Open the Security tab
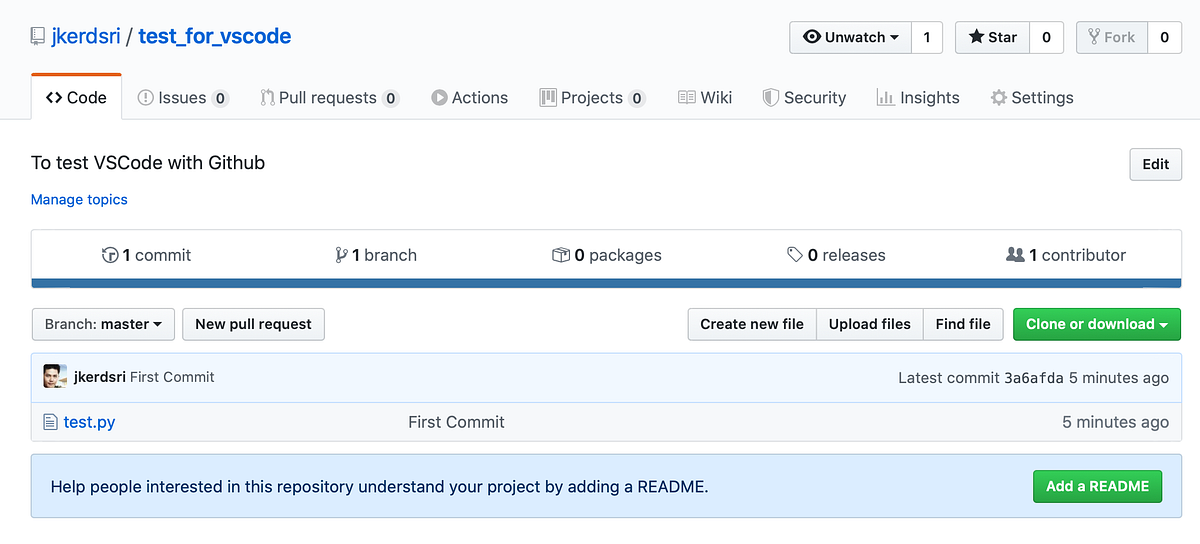1200x544 pixels. (804, 98)
